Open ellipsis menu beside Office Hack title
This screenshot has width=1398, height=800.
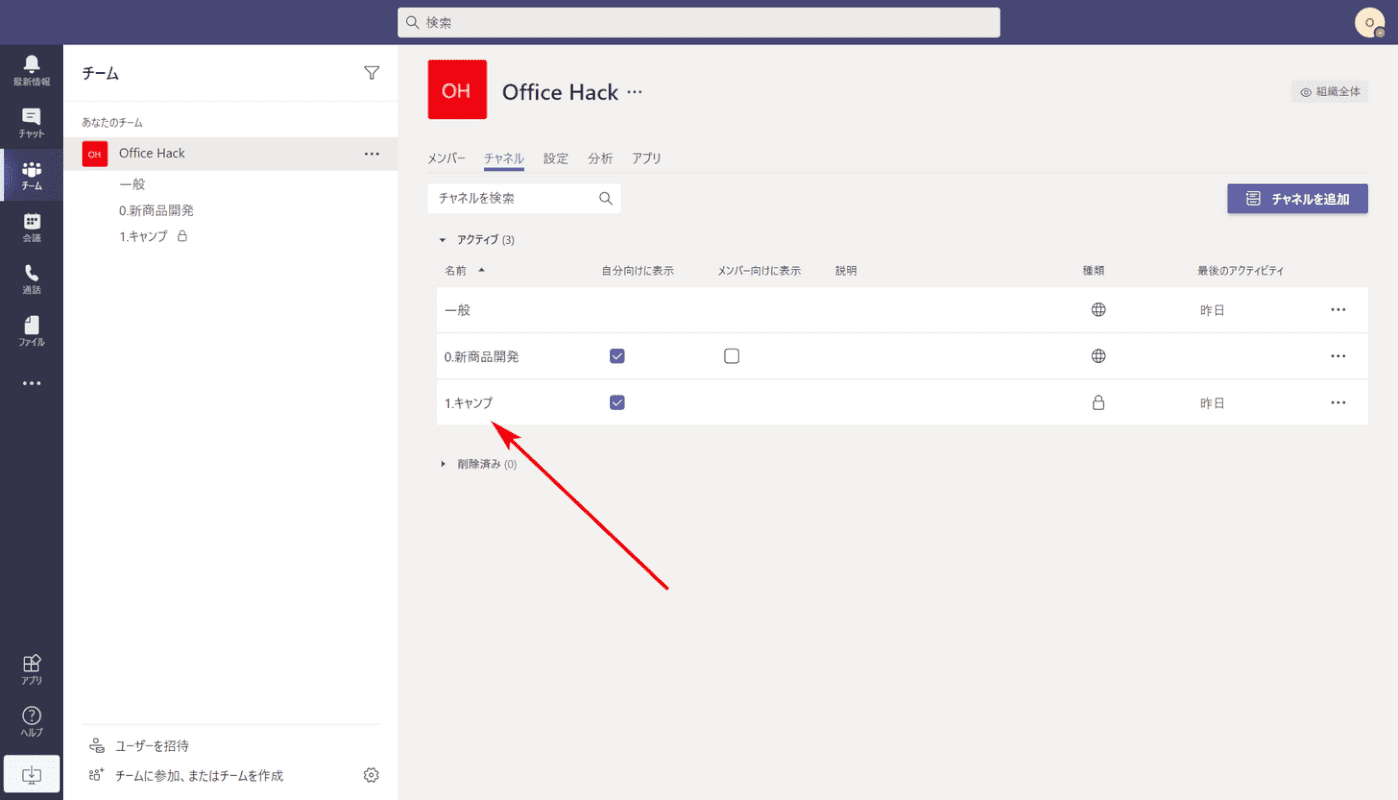(x=634, y=92)
